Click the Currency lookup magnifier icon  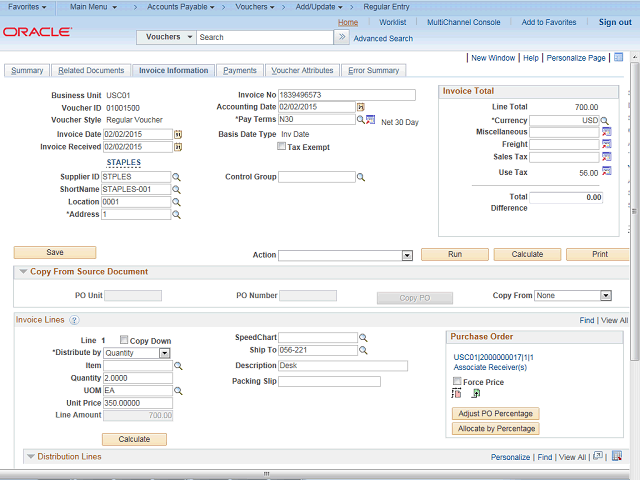pos(605,120)
